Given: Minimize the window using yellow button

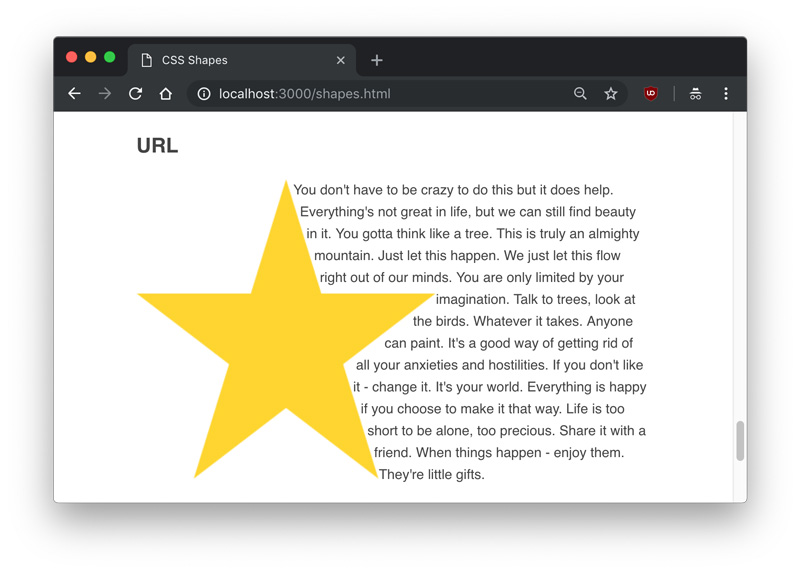Looking at the screenshot, I should coord(90,58).
